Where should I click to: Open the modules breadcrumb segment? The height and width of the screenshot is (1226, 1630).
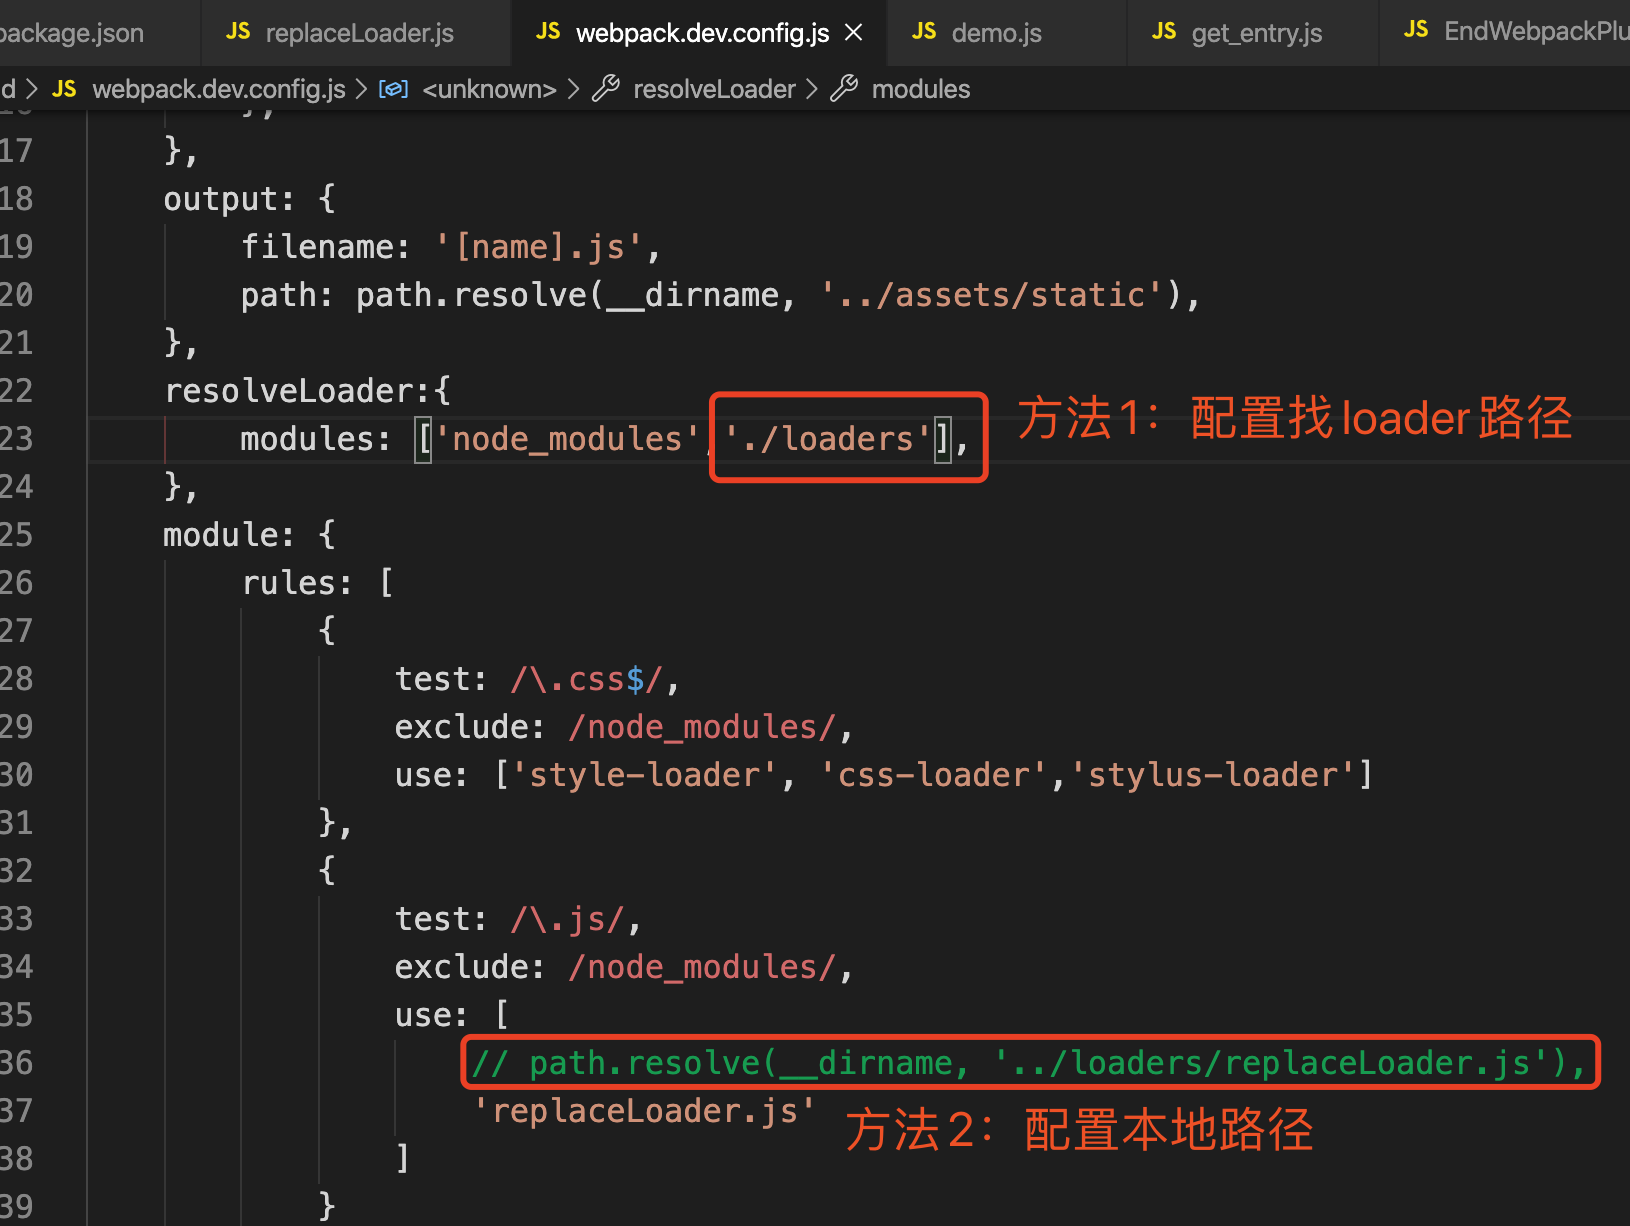(x=921, y=89)
